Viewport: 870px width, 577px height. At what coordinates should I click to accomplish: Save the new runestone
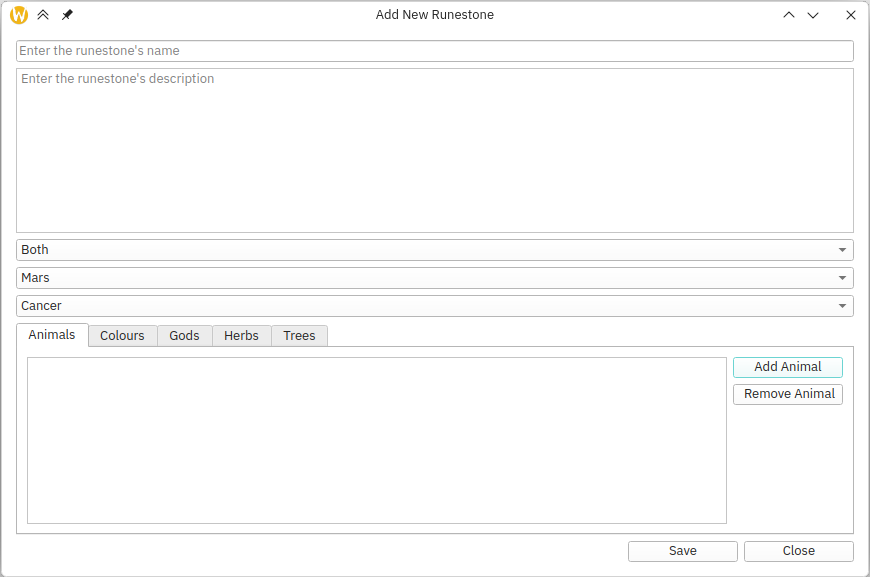[x=682, y=551]
